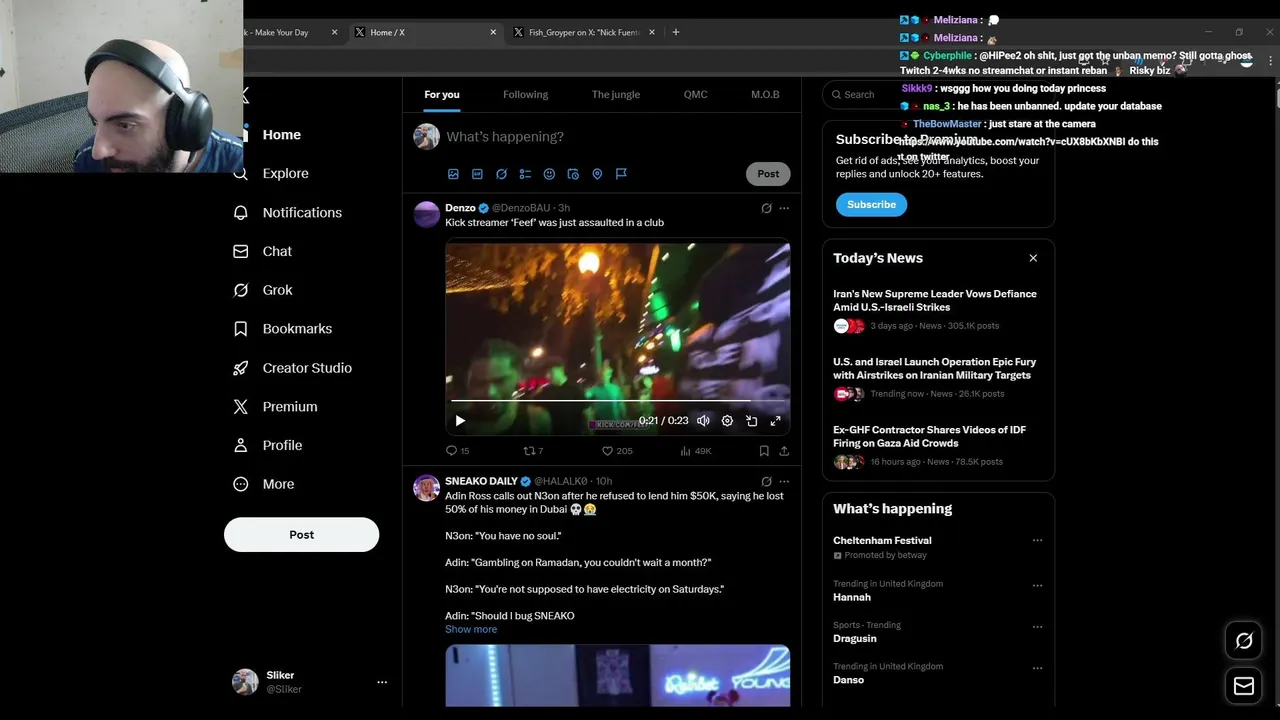Open Profile via the person icon

(x=240, y=446)
